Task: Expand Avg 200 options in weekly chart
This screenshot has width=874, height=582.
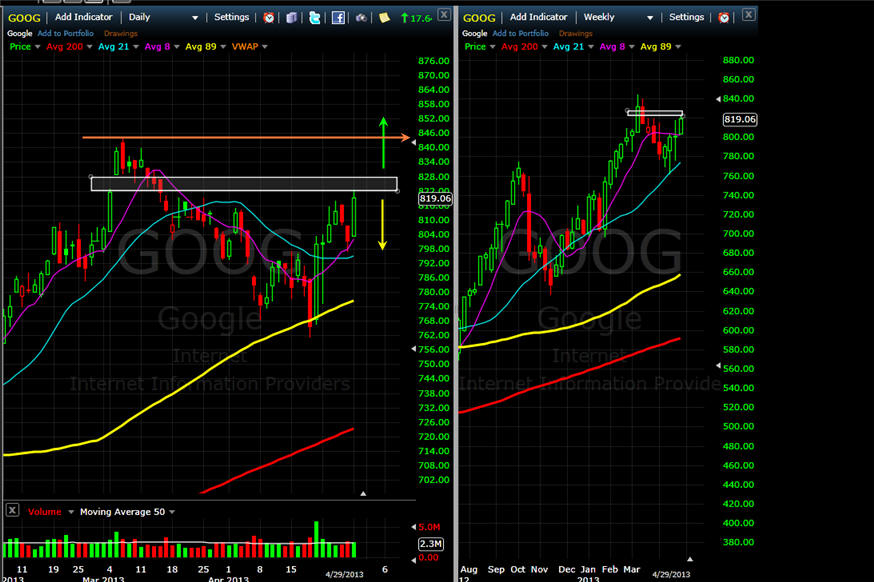Action: (x=544, y=47)
